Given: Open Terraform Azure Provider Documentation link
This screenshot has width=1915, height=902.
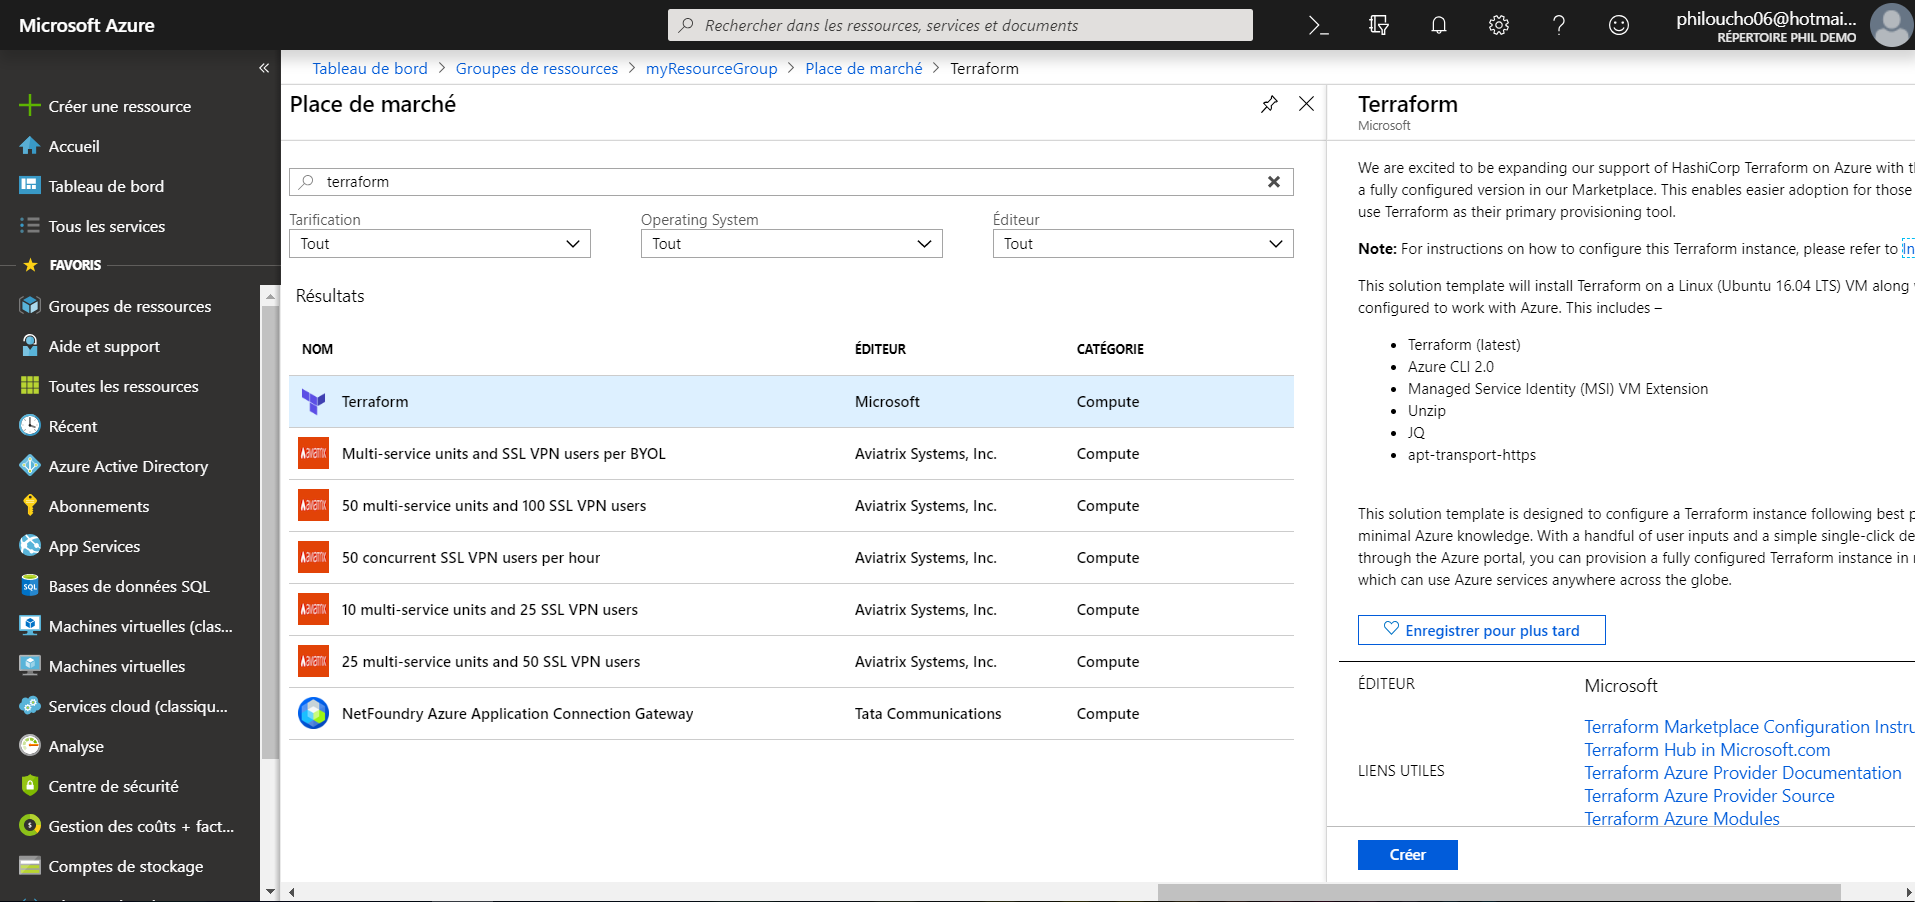Looking at the screenshot, I should point(1743,773).
